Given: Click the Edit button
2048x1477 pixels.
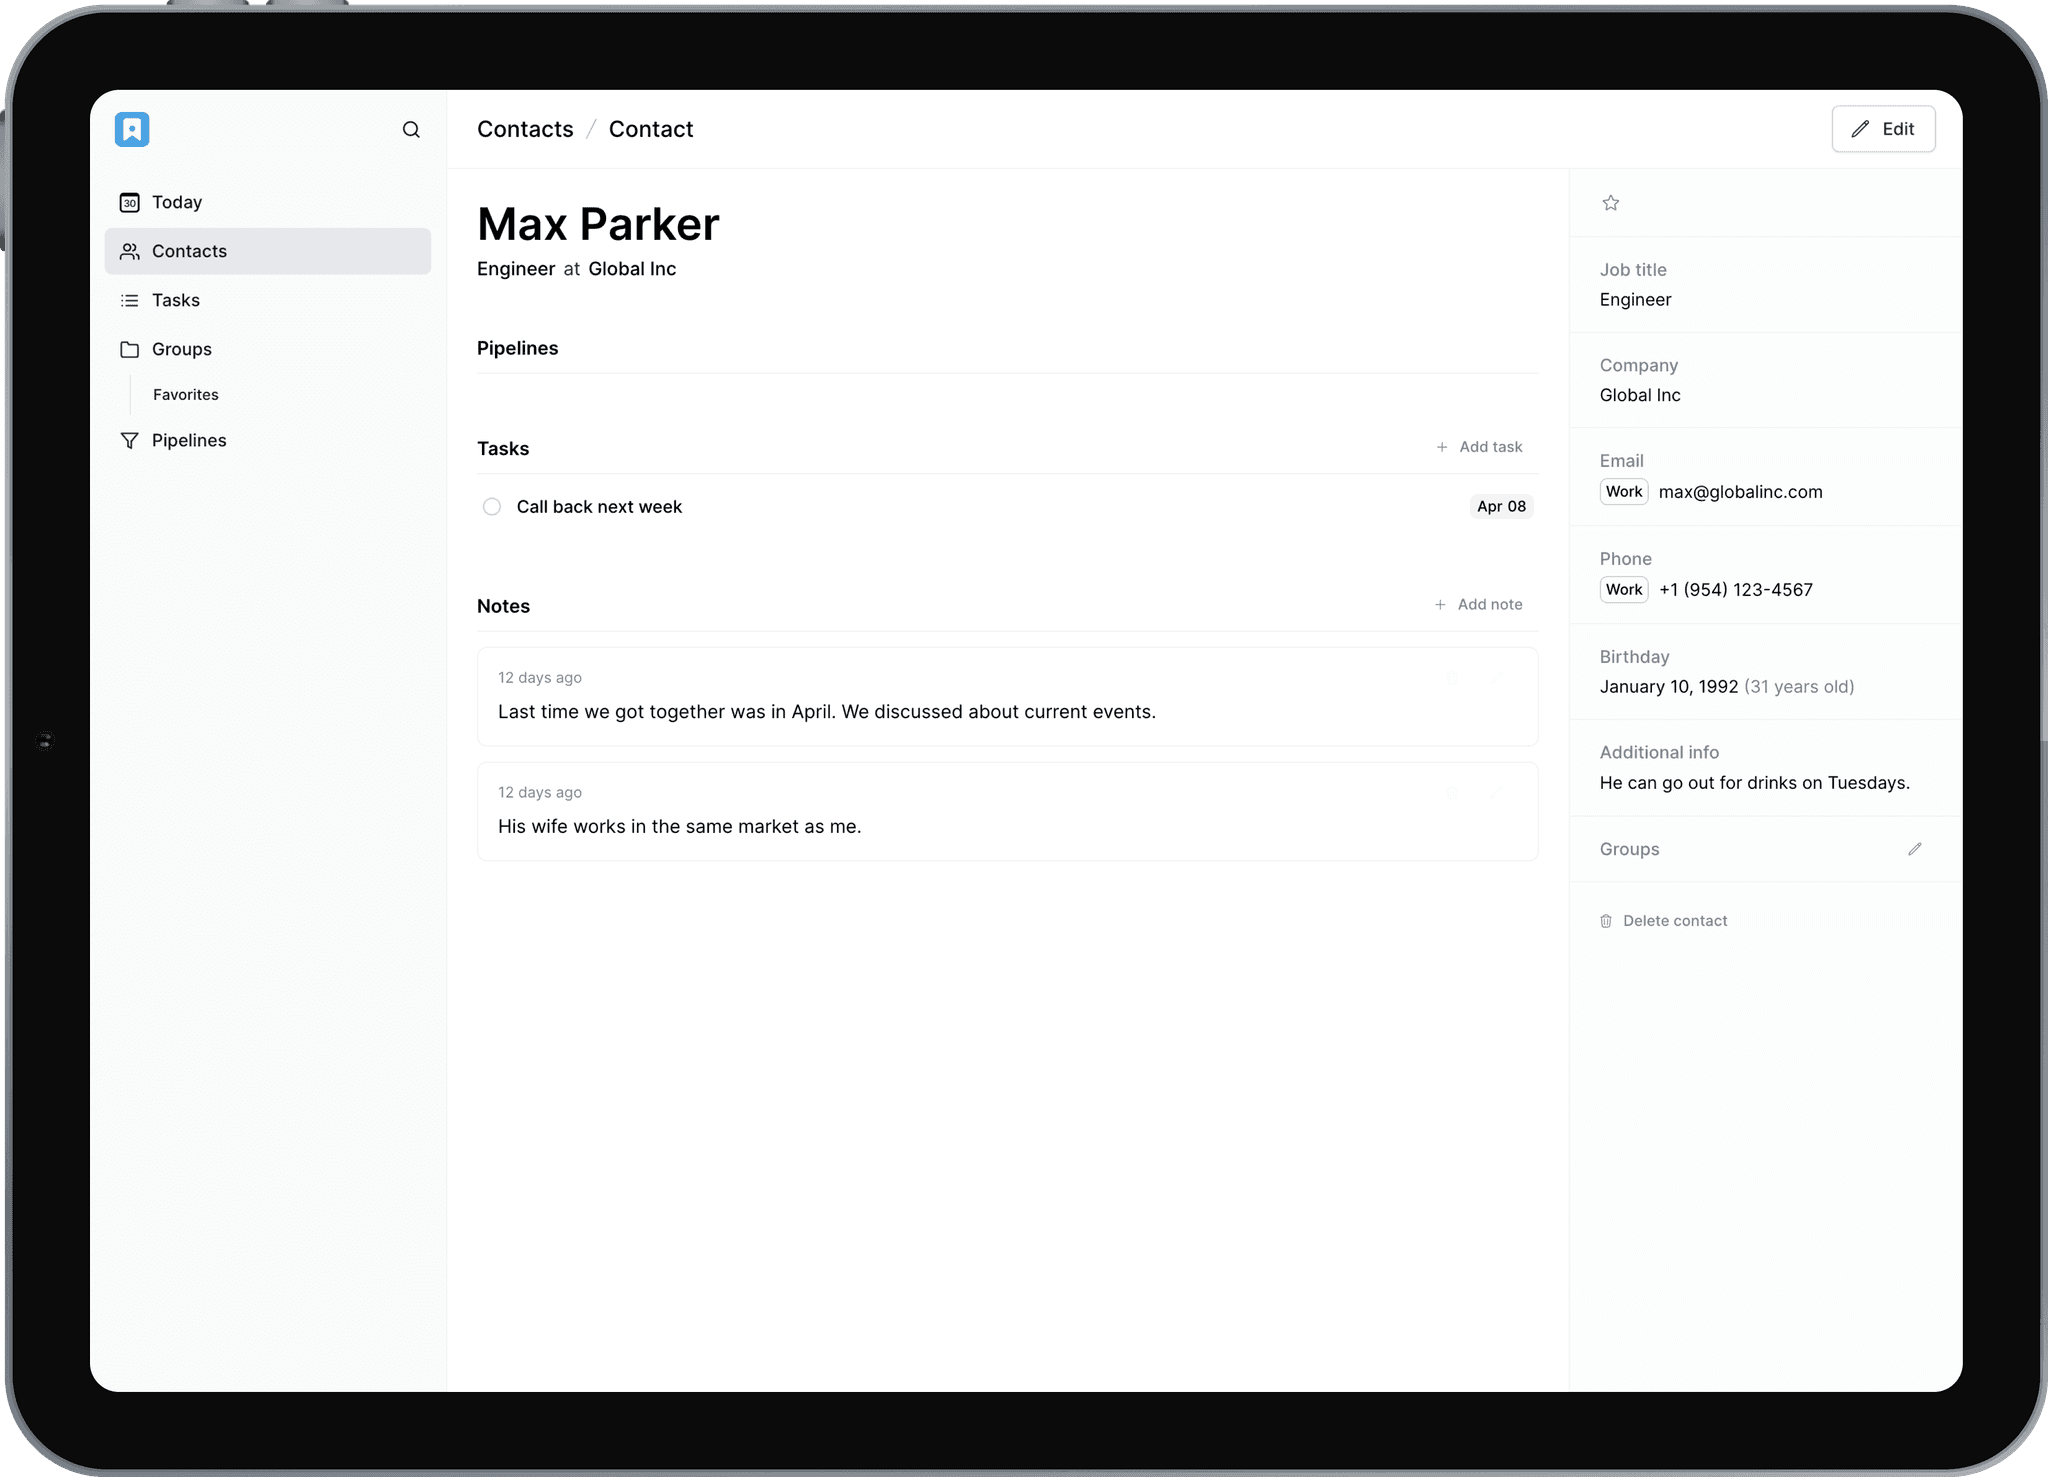Looking at the screenshot, I should 1883,129.
